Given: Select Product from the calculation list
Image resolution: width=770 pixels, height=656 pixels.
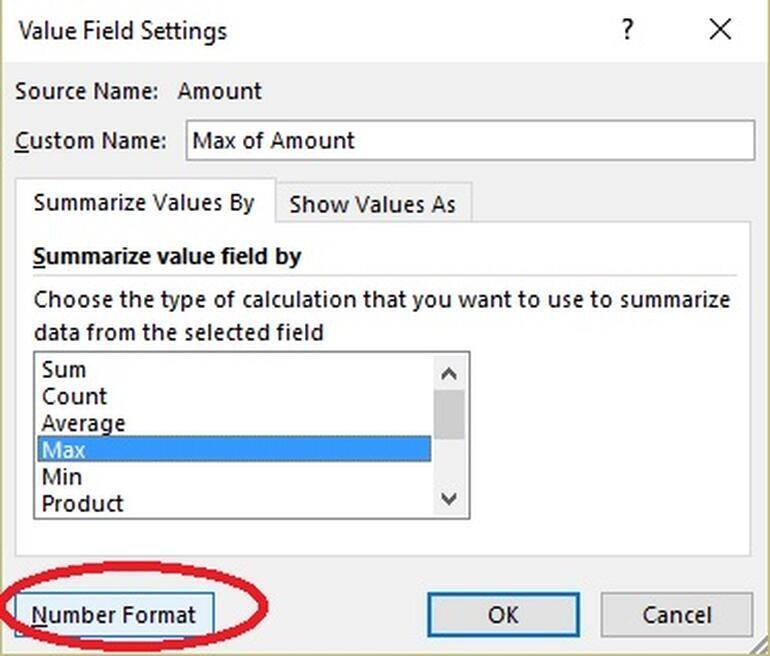Looking at the screenshot, I should 83,503.
